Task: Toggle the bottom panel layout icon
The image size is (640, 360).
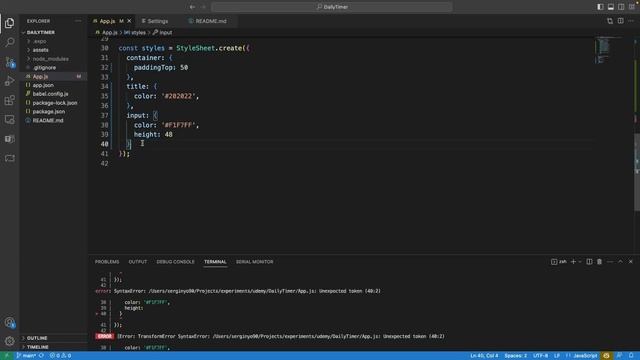Action: 611,7
